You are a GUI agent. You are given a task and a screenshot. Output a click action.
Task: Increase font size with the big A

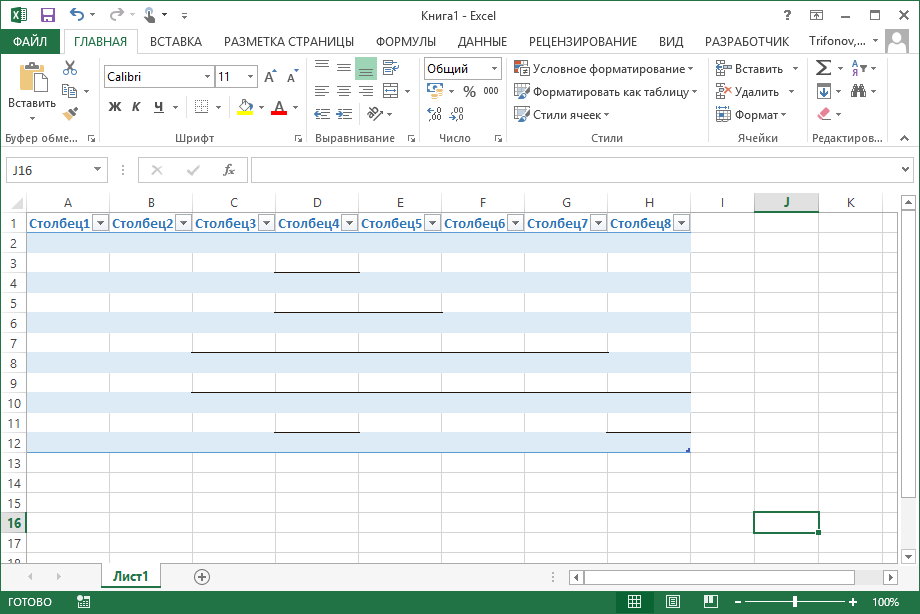270,76
